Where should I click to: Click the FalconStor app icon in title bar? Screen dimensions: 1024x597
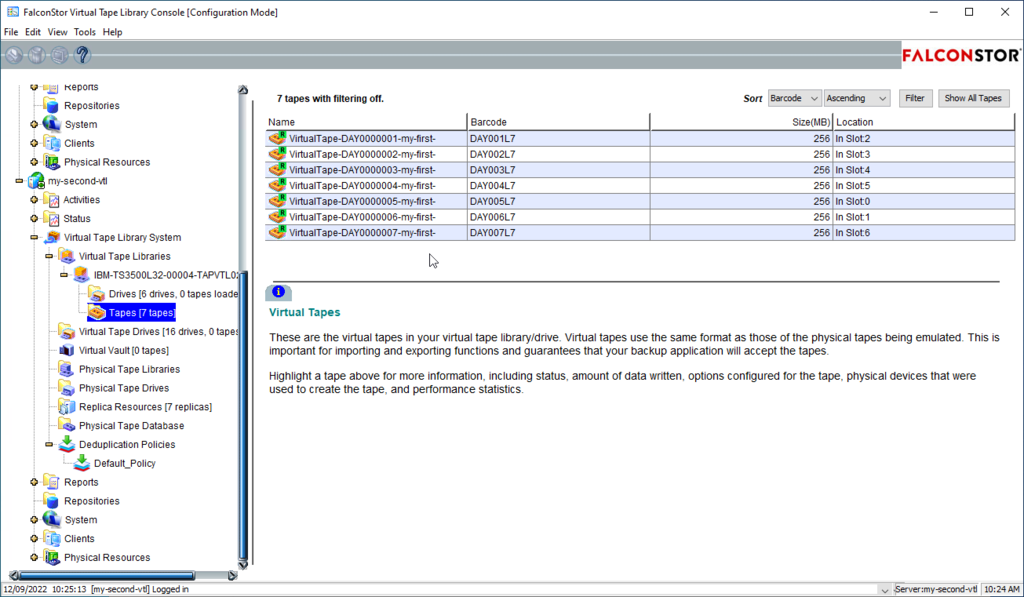[x=12, y=12]
